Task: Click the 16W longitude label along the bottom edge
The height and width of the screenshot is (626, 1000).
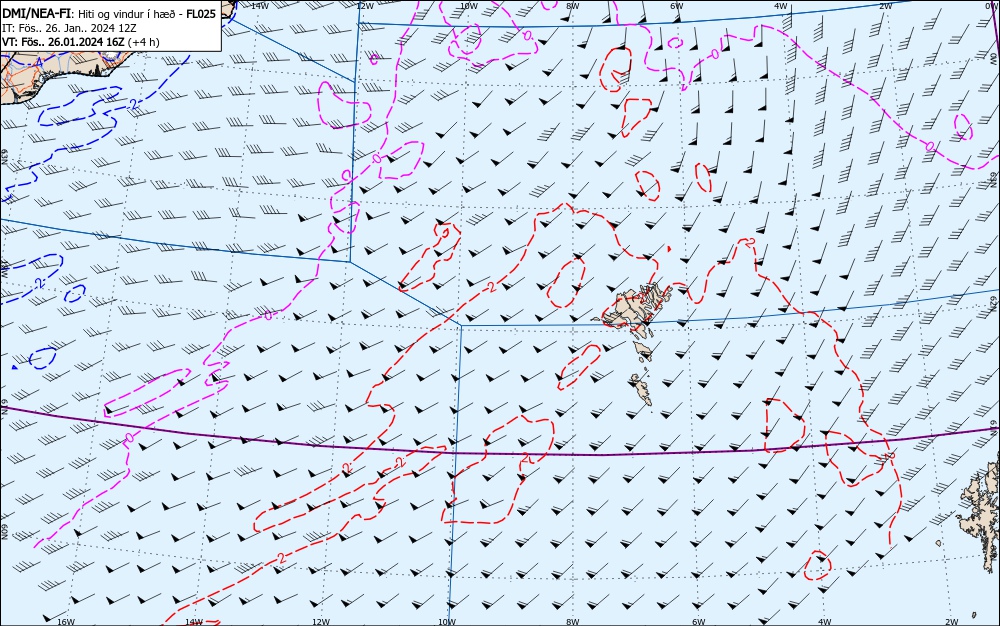Action: click(x=66, y=622)
